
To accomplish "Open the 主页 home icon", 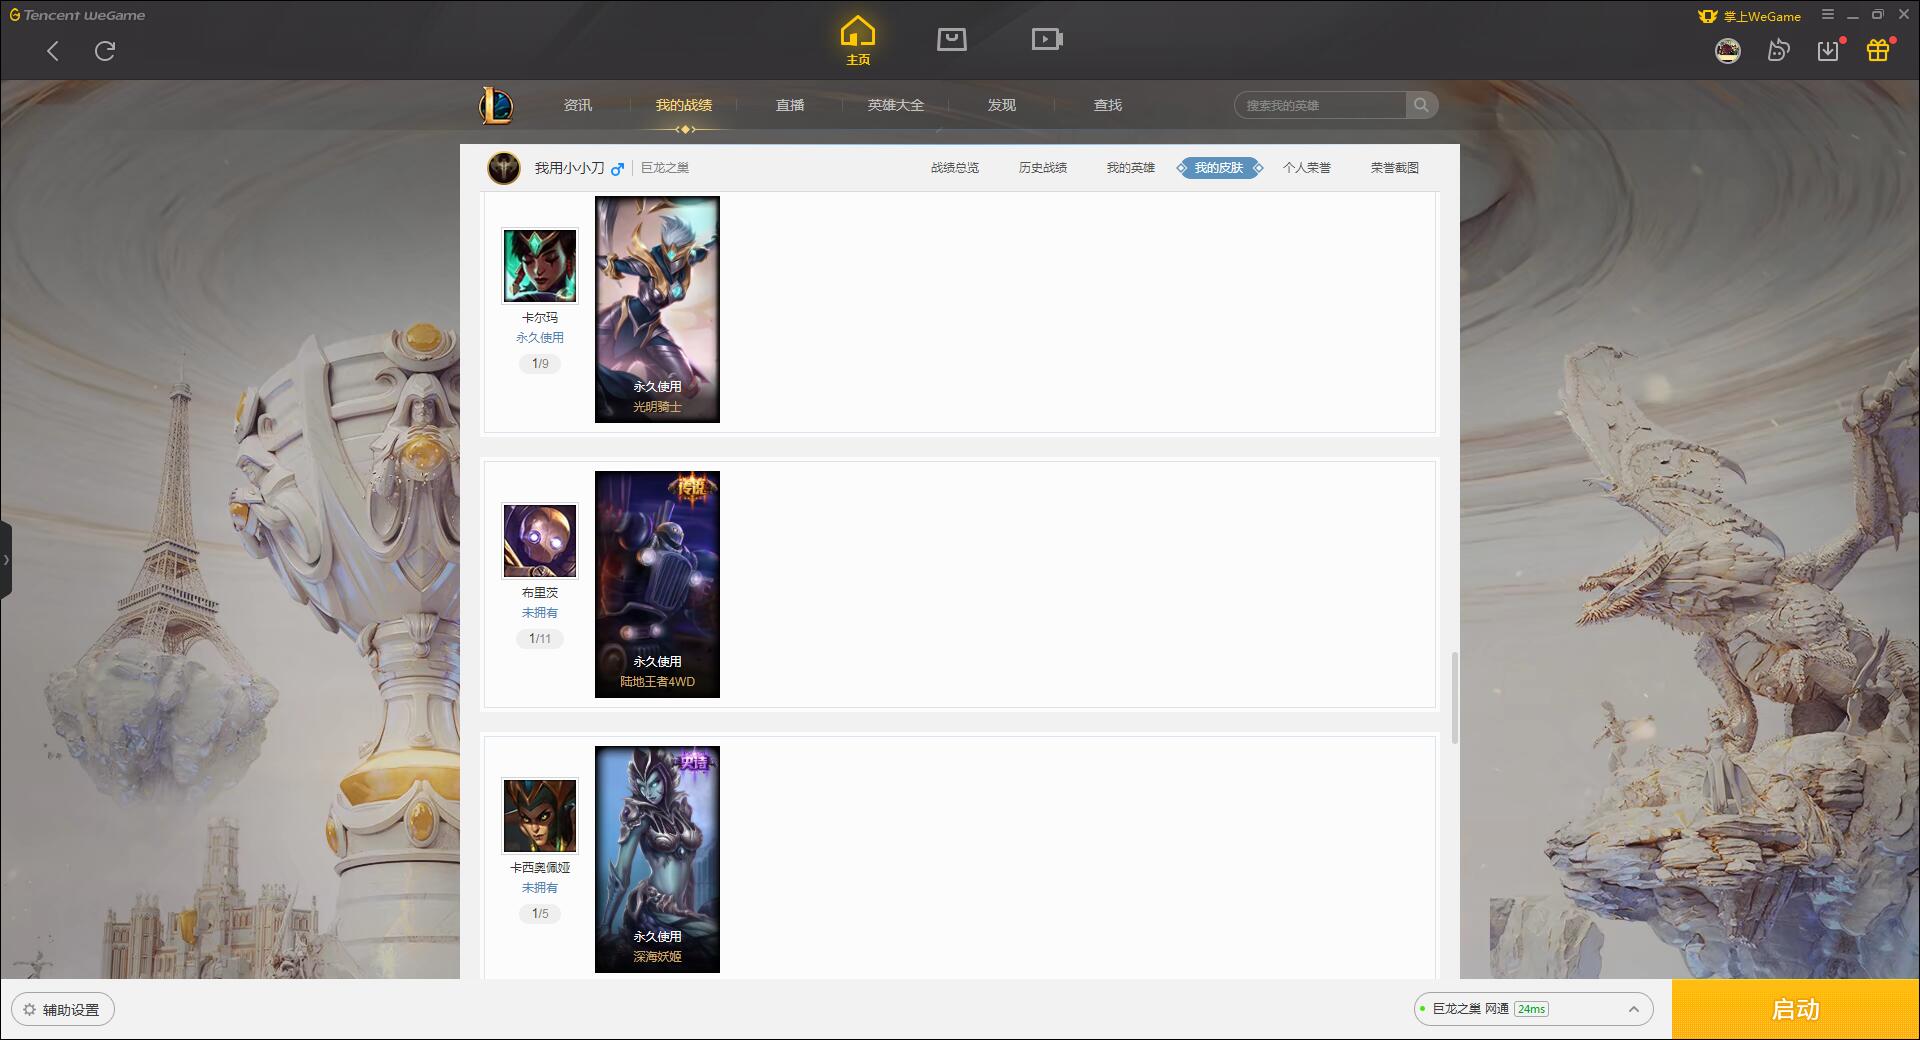I will pyautogui.click(x=858, y=41).
